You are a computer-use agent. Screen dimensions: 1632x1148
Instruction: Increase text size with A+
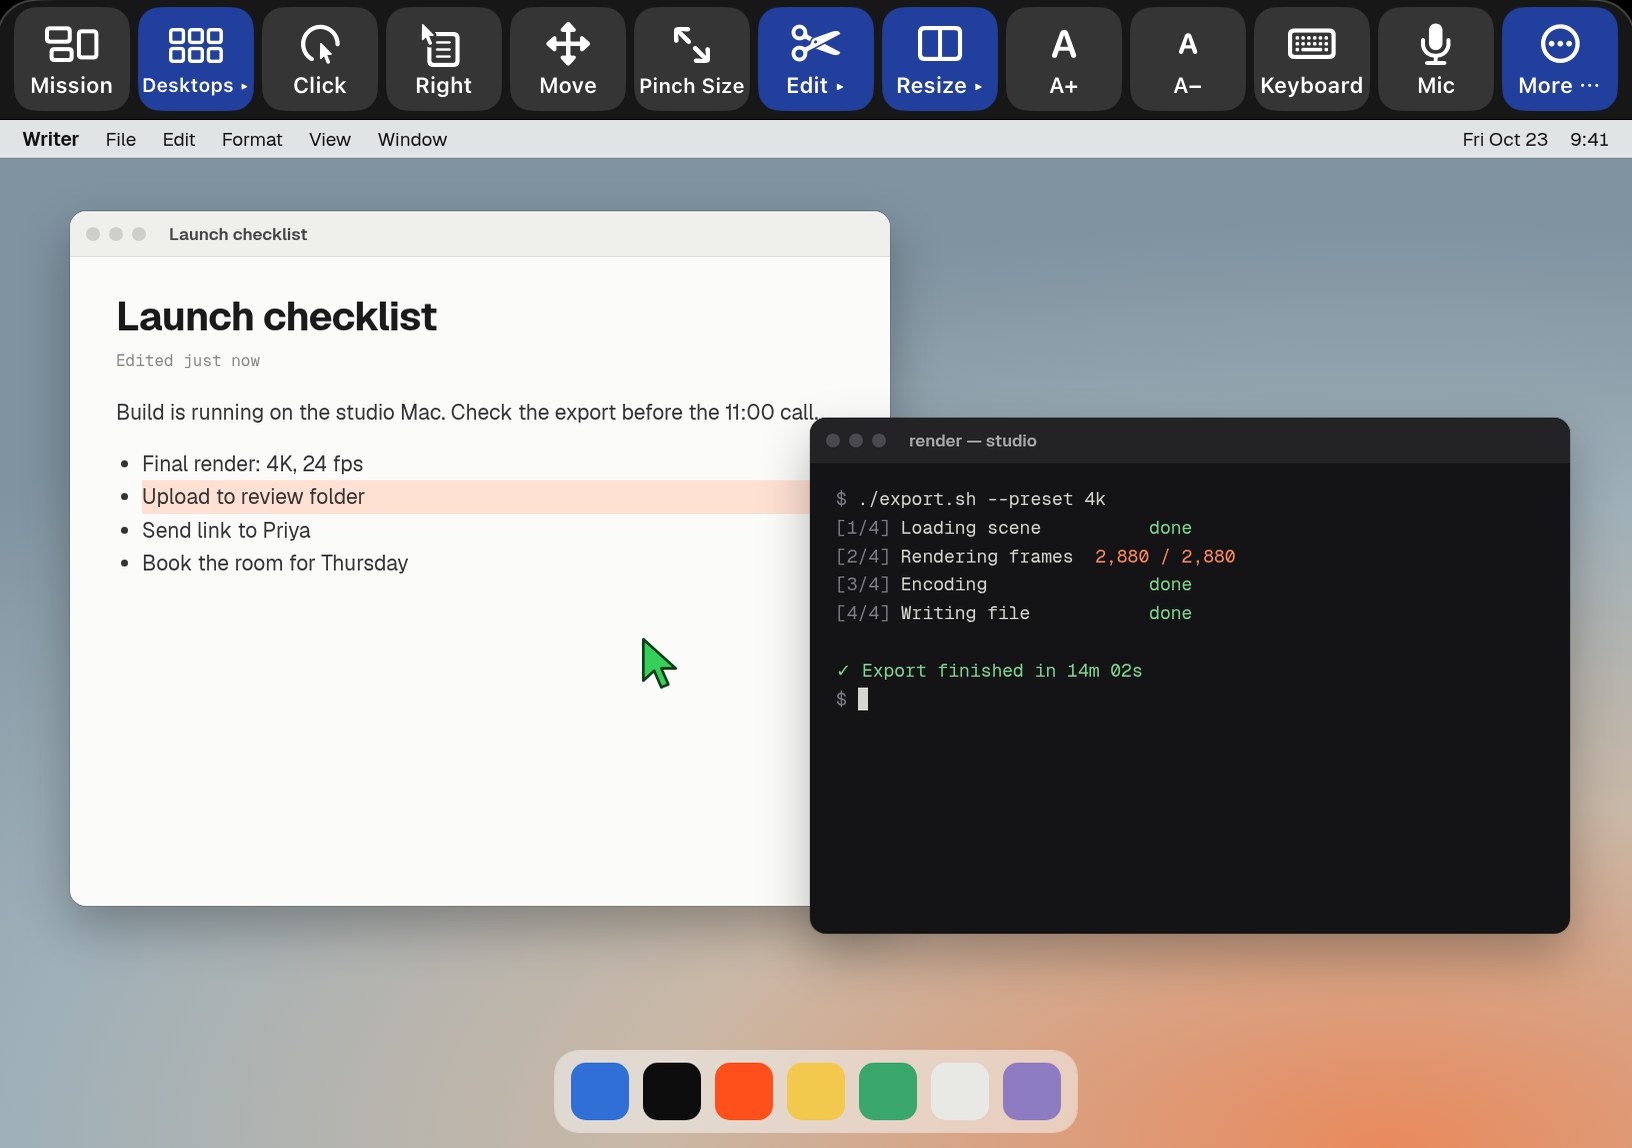[1064, 59]
